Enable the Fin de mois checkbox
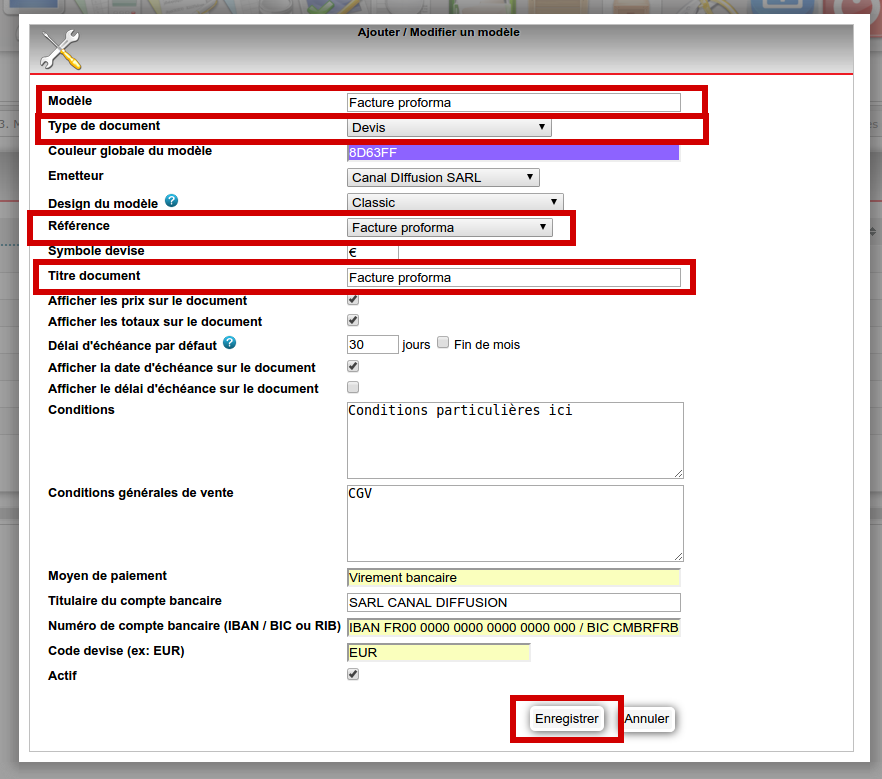The width and height of the screenshot is (882, 779). tap(443, 343)
